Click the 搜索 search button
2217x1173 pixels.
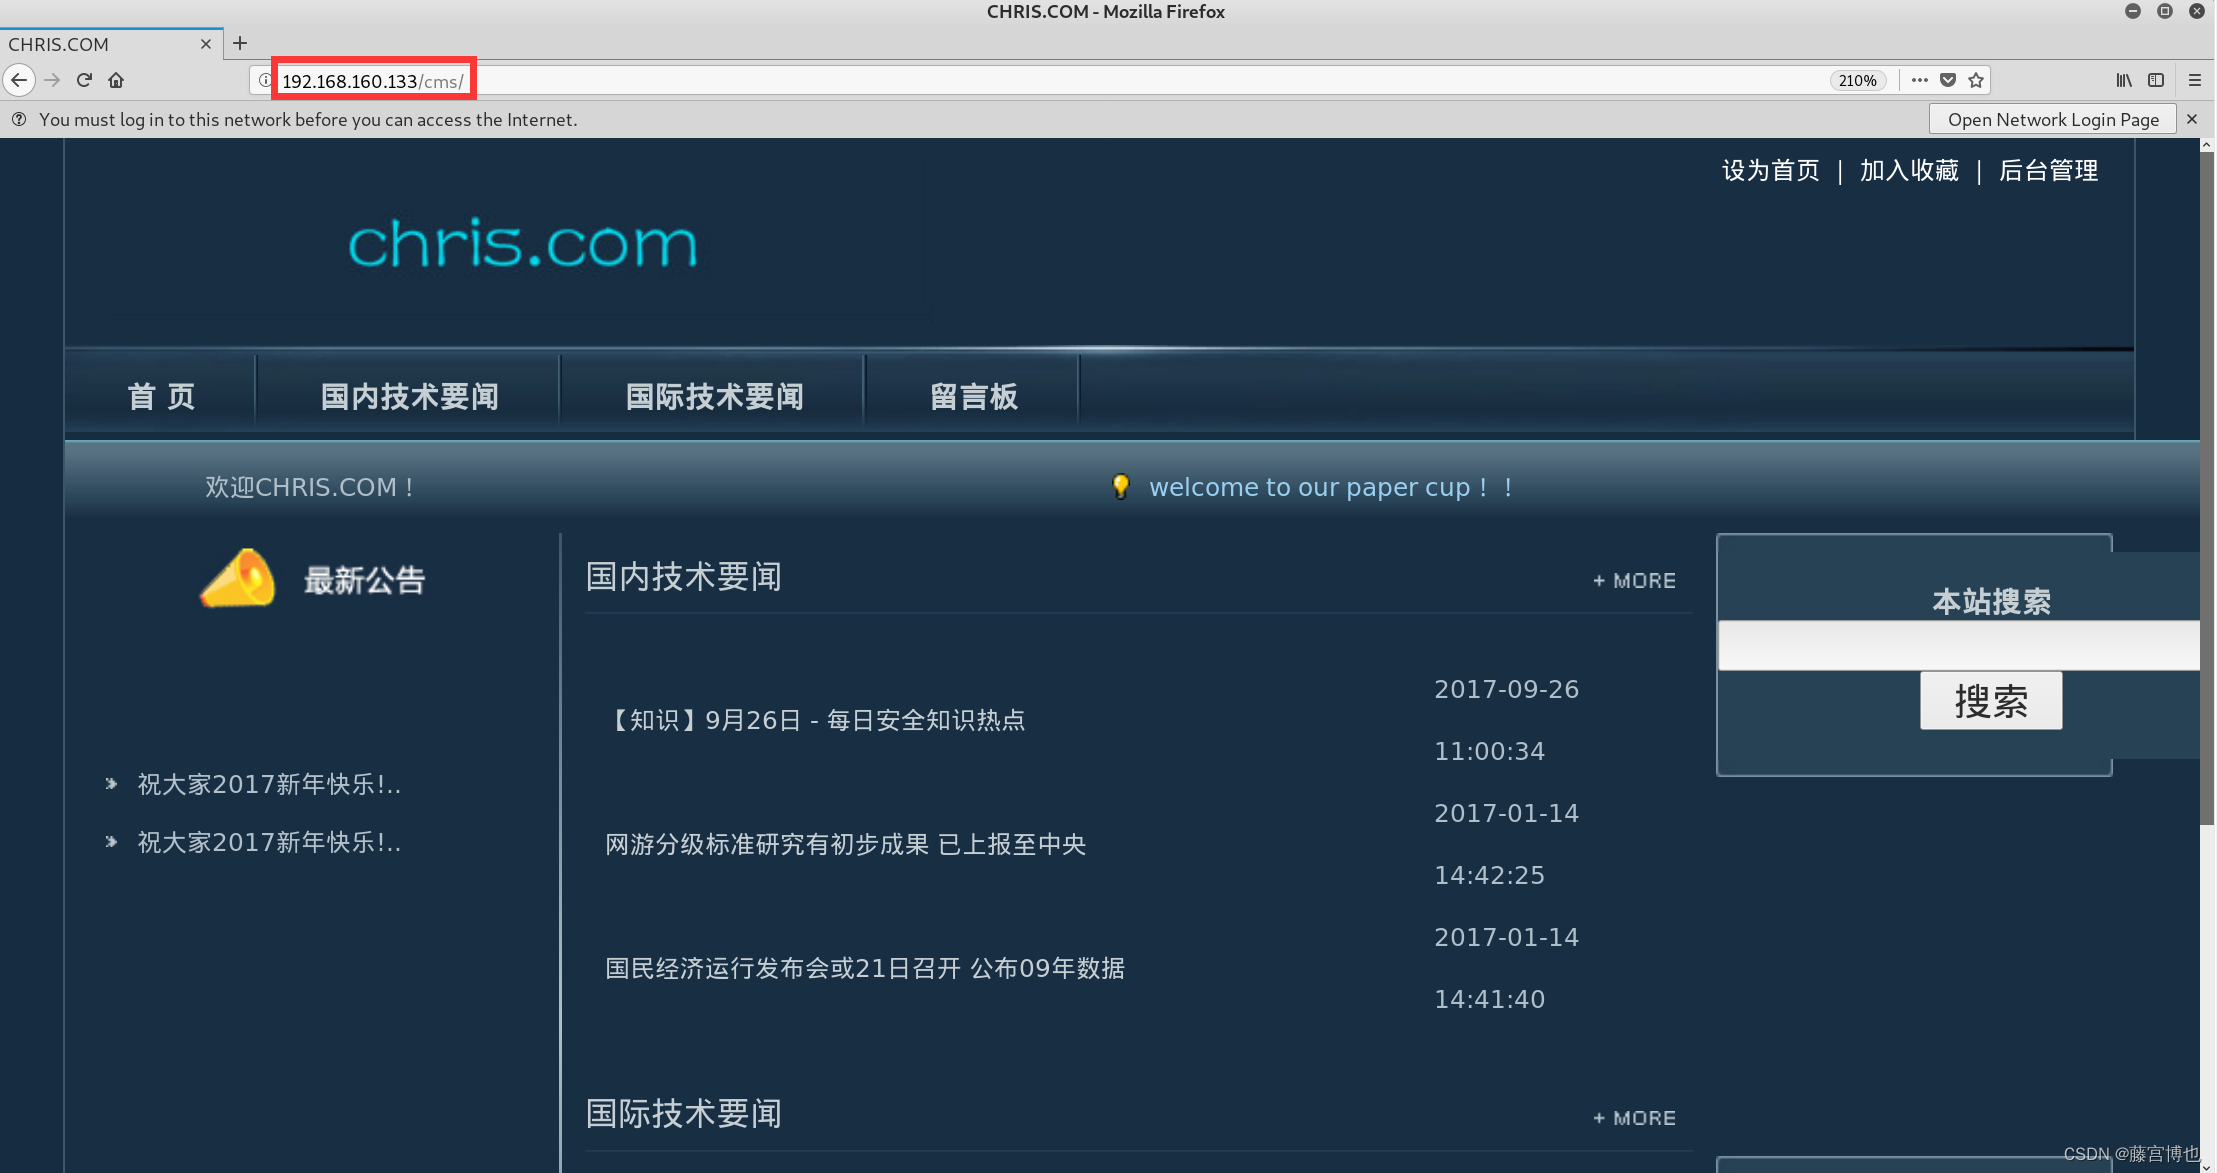pyautogui.click(x=1990, y=701)
